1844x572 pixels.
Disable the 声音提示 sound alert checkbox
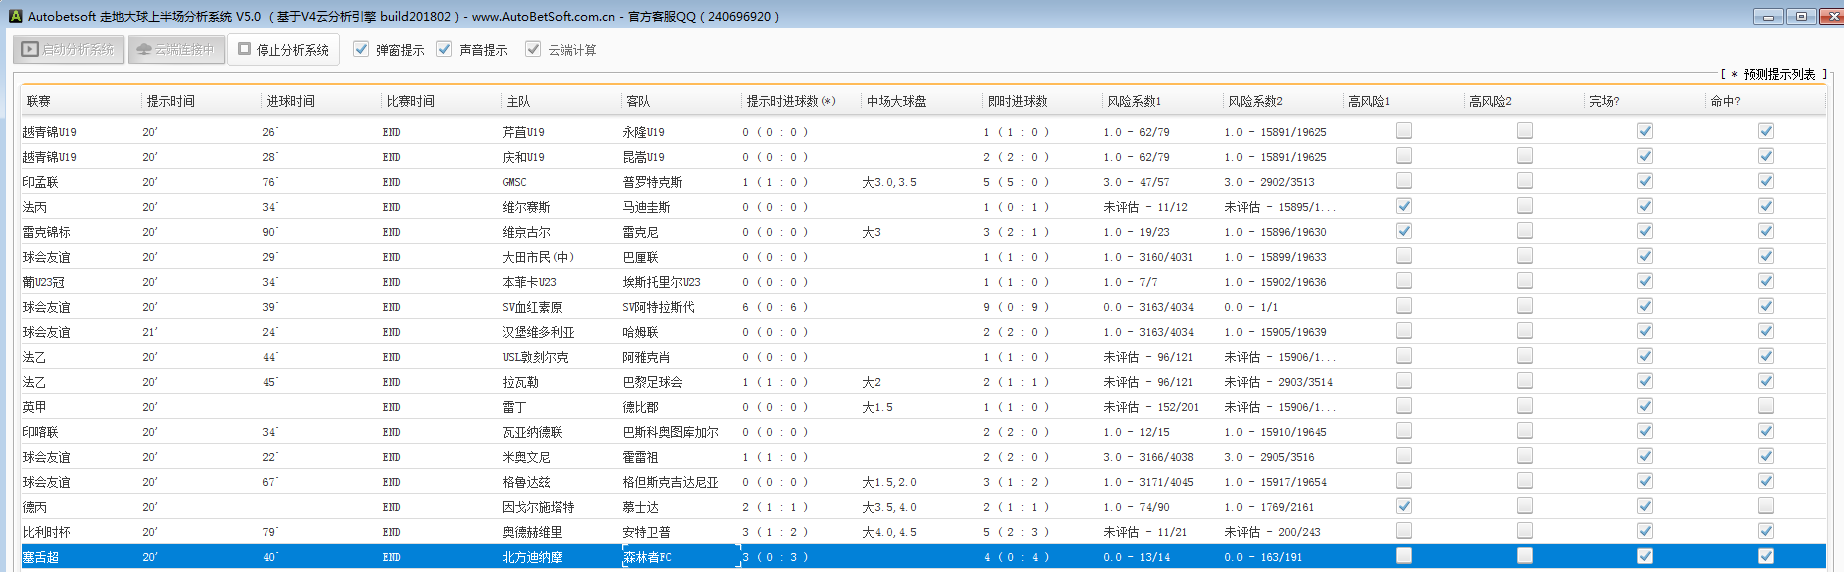(x=445, y=49)
